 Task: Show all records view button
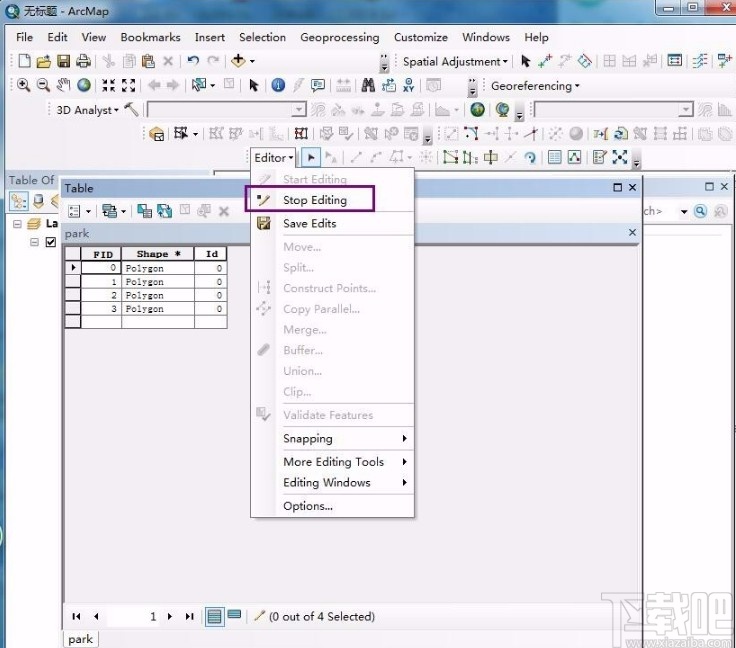[x=214, y=616]
